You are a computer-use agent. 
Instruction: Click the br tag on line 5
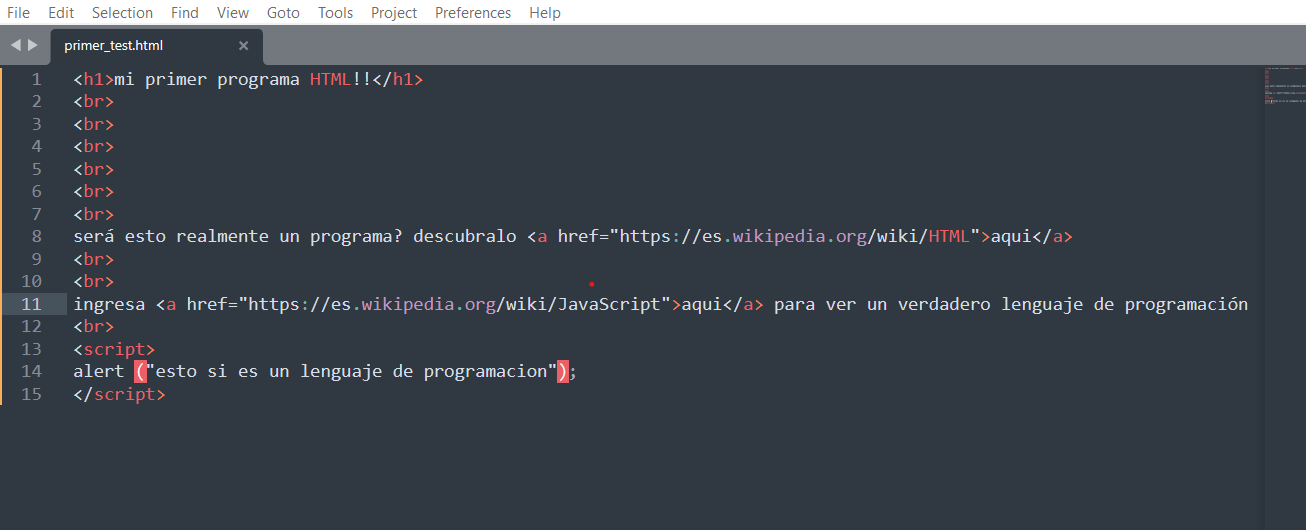point(94,169)
